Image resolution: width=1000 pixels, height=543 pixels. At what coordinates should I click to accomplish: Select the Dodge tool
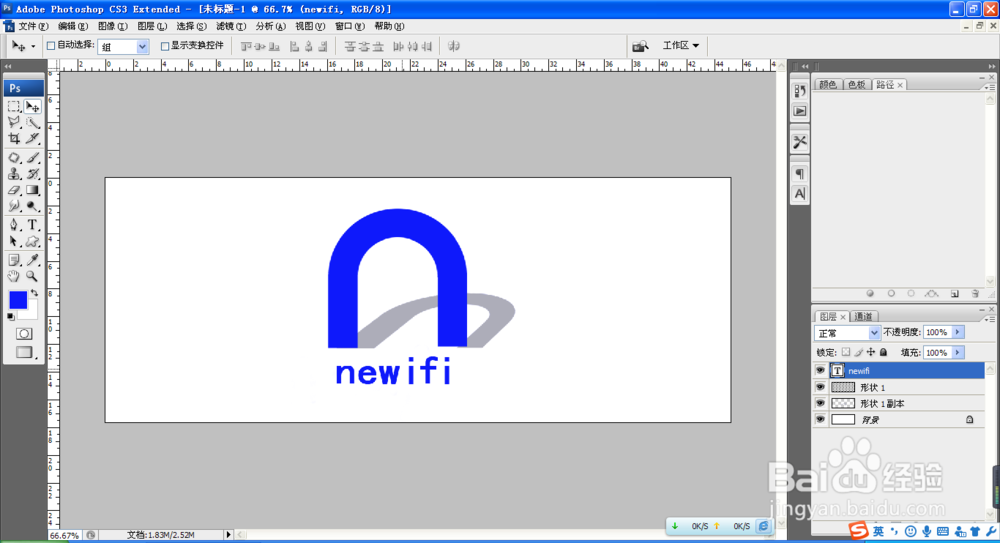point(33,206)
